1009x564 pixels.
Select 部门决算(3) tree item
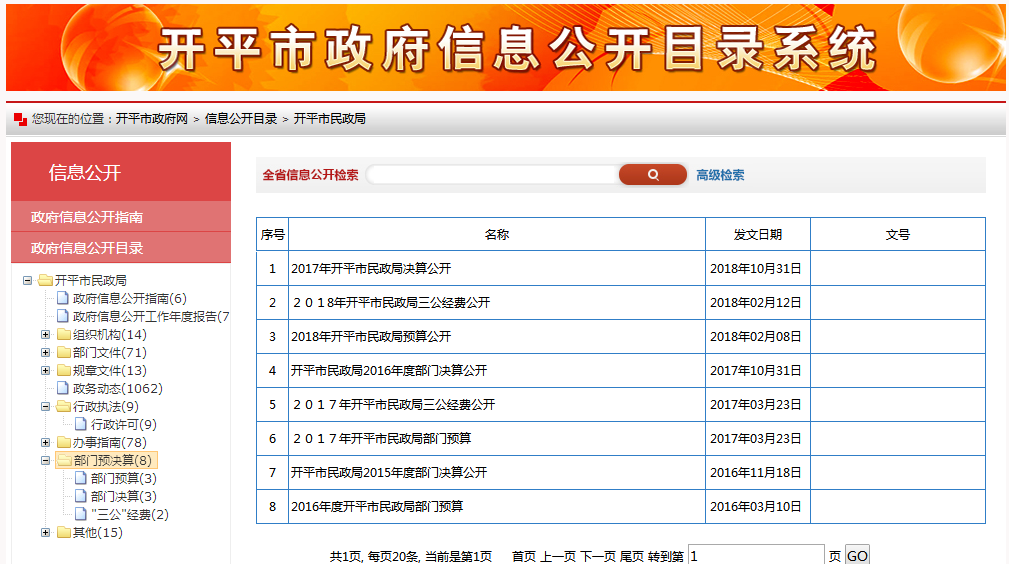123,497
